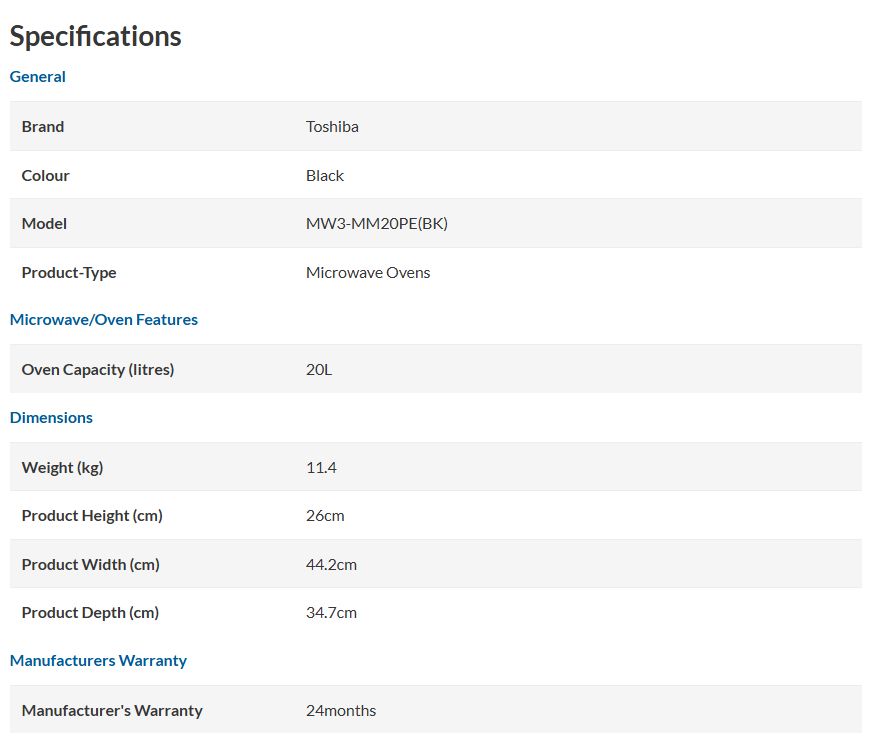This screenshot has height=738, width=871.
Task: Click the Model label
Action: point(44,224)
